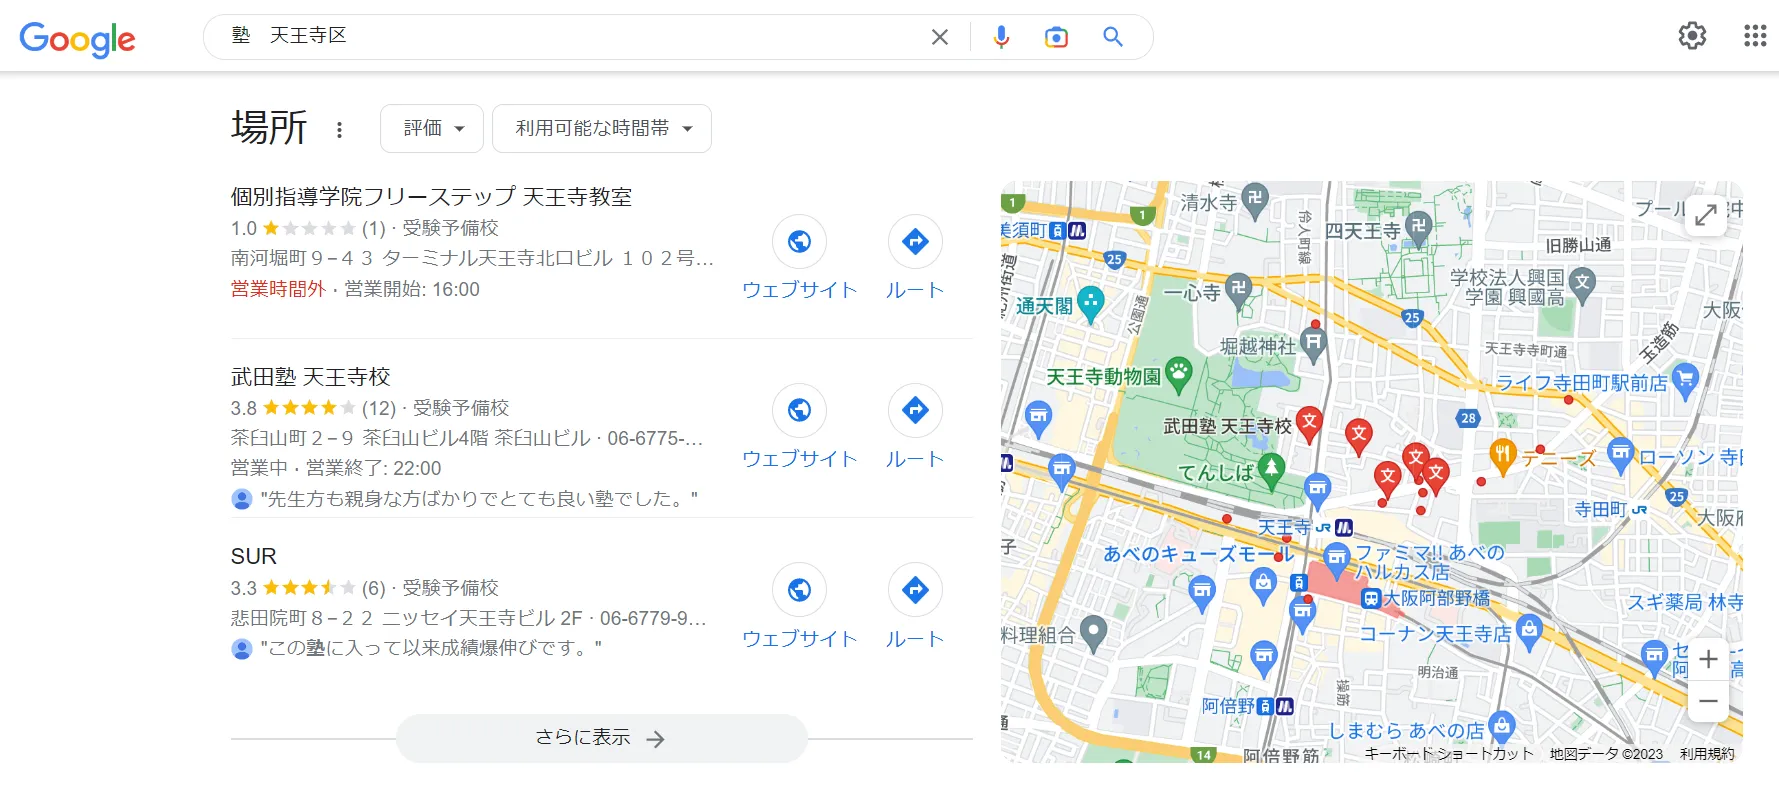Image resolution: width=1779 pixels, height=799 pixels.
Task: Zoom out on the map
Action: (x=1708, y=701)
